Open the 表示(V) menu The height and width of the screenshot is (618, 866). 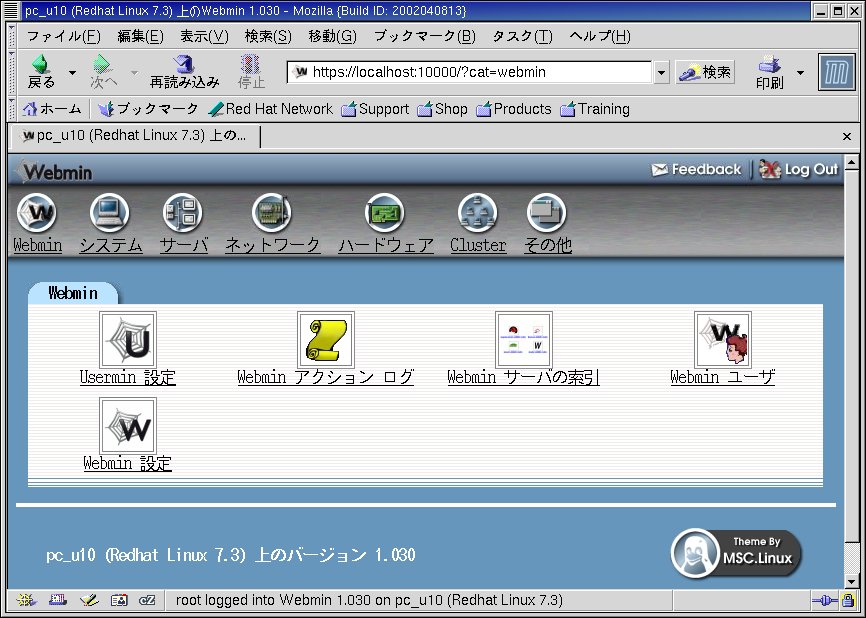(204, 36)
